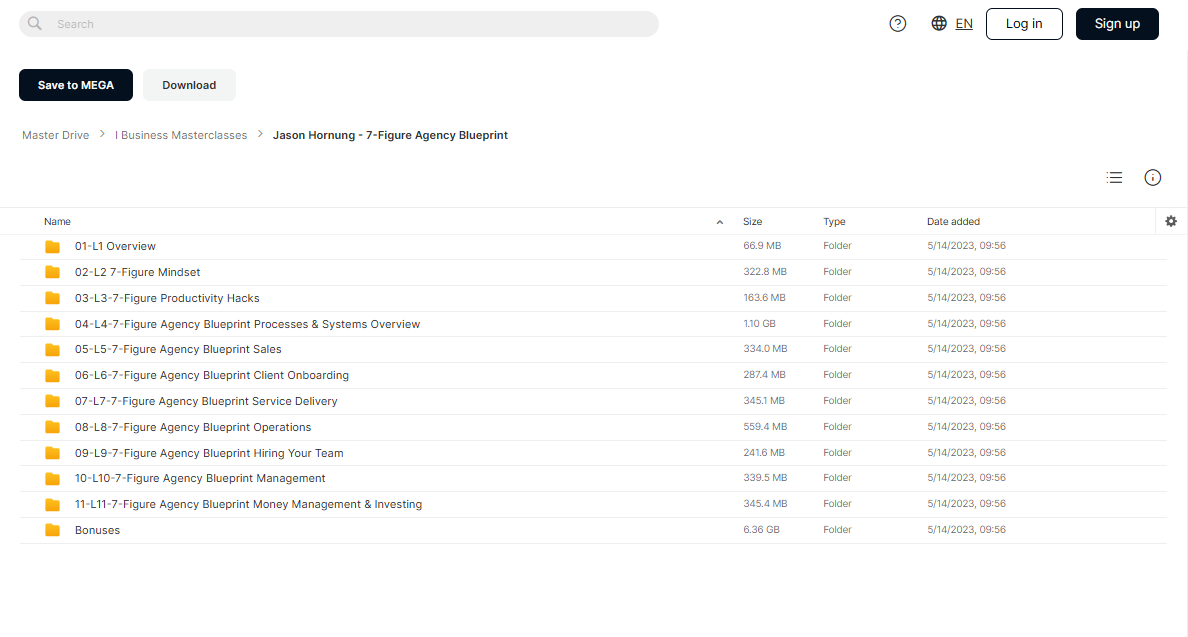This screenshot has width=1188, height=637.
Task: Select the Bonuses folder name
Action: pos(97,530)
